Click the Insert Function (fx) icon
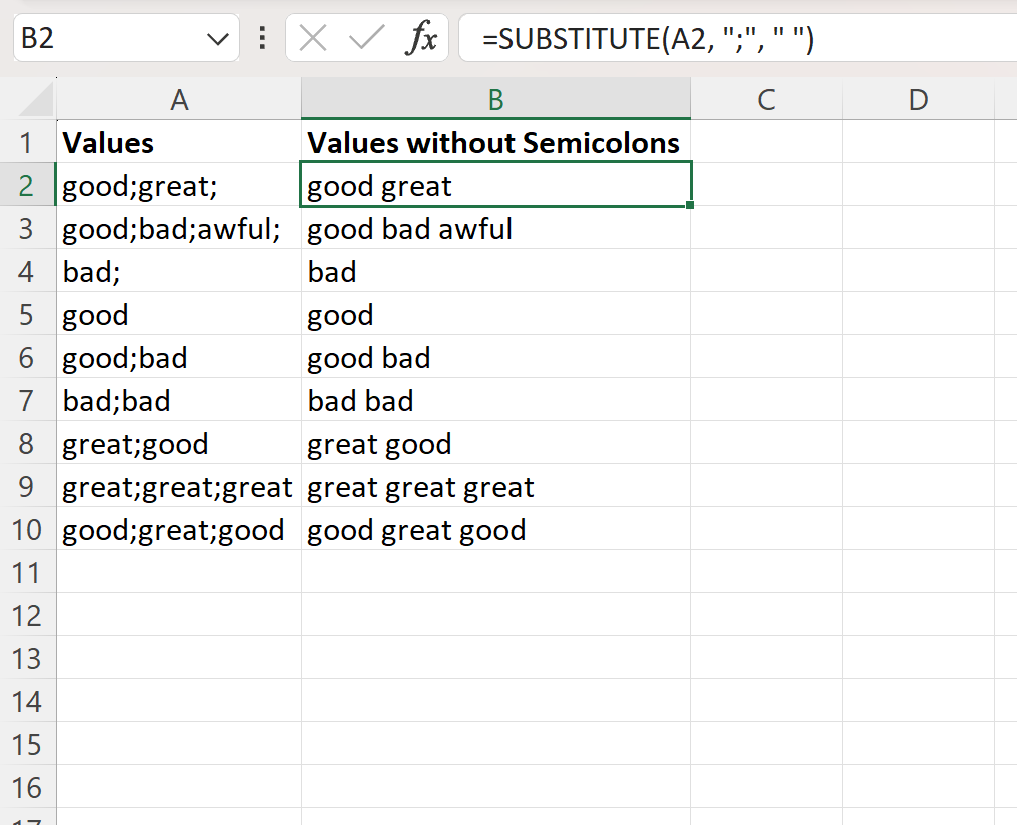Viewport: 1017px width, 825px height. pyautogui.click(x=425, y=38)
